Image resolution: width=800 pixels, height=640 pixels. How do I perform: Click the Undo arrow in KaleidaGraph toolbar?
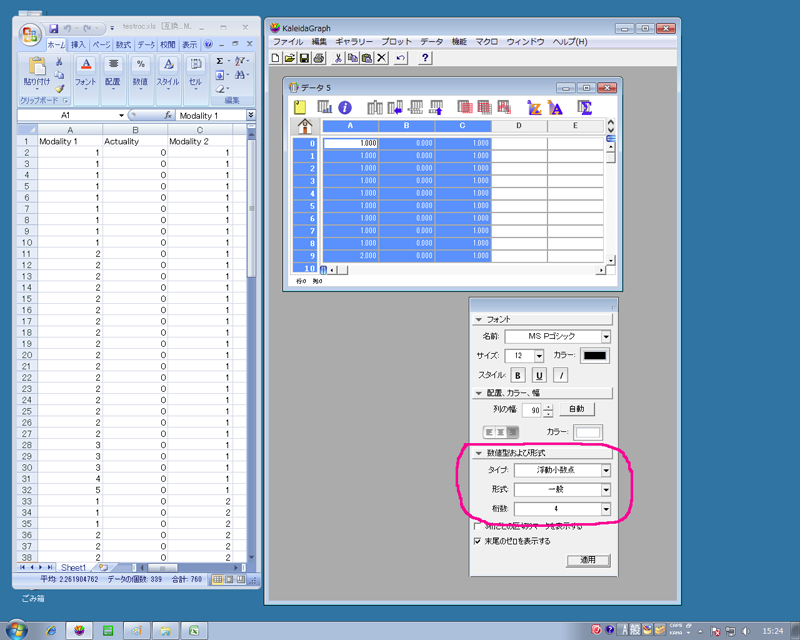(x=401, y=58)
